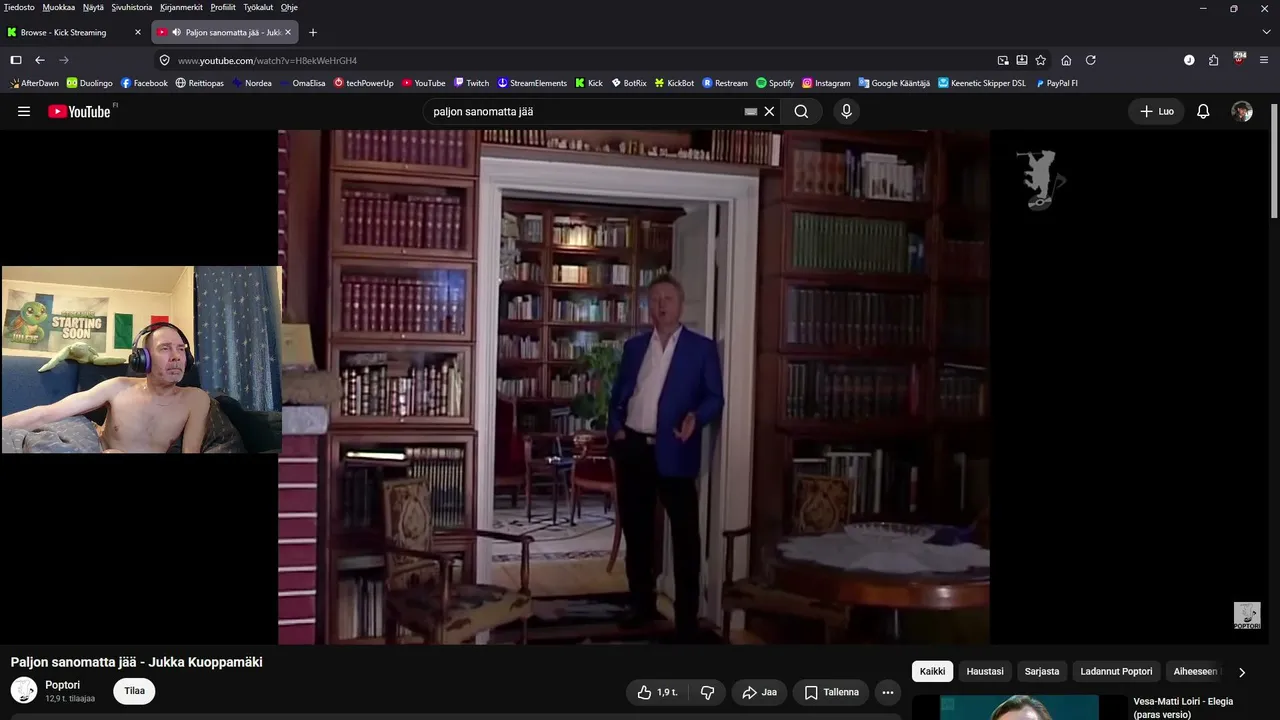
Task: Dislike the video with thumbs down
Action: [707, 692]
